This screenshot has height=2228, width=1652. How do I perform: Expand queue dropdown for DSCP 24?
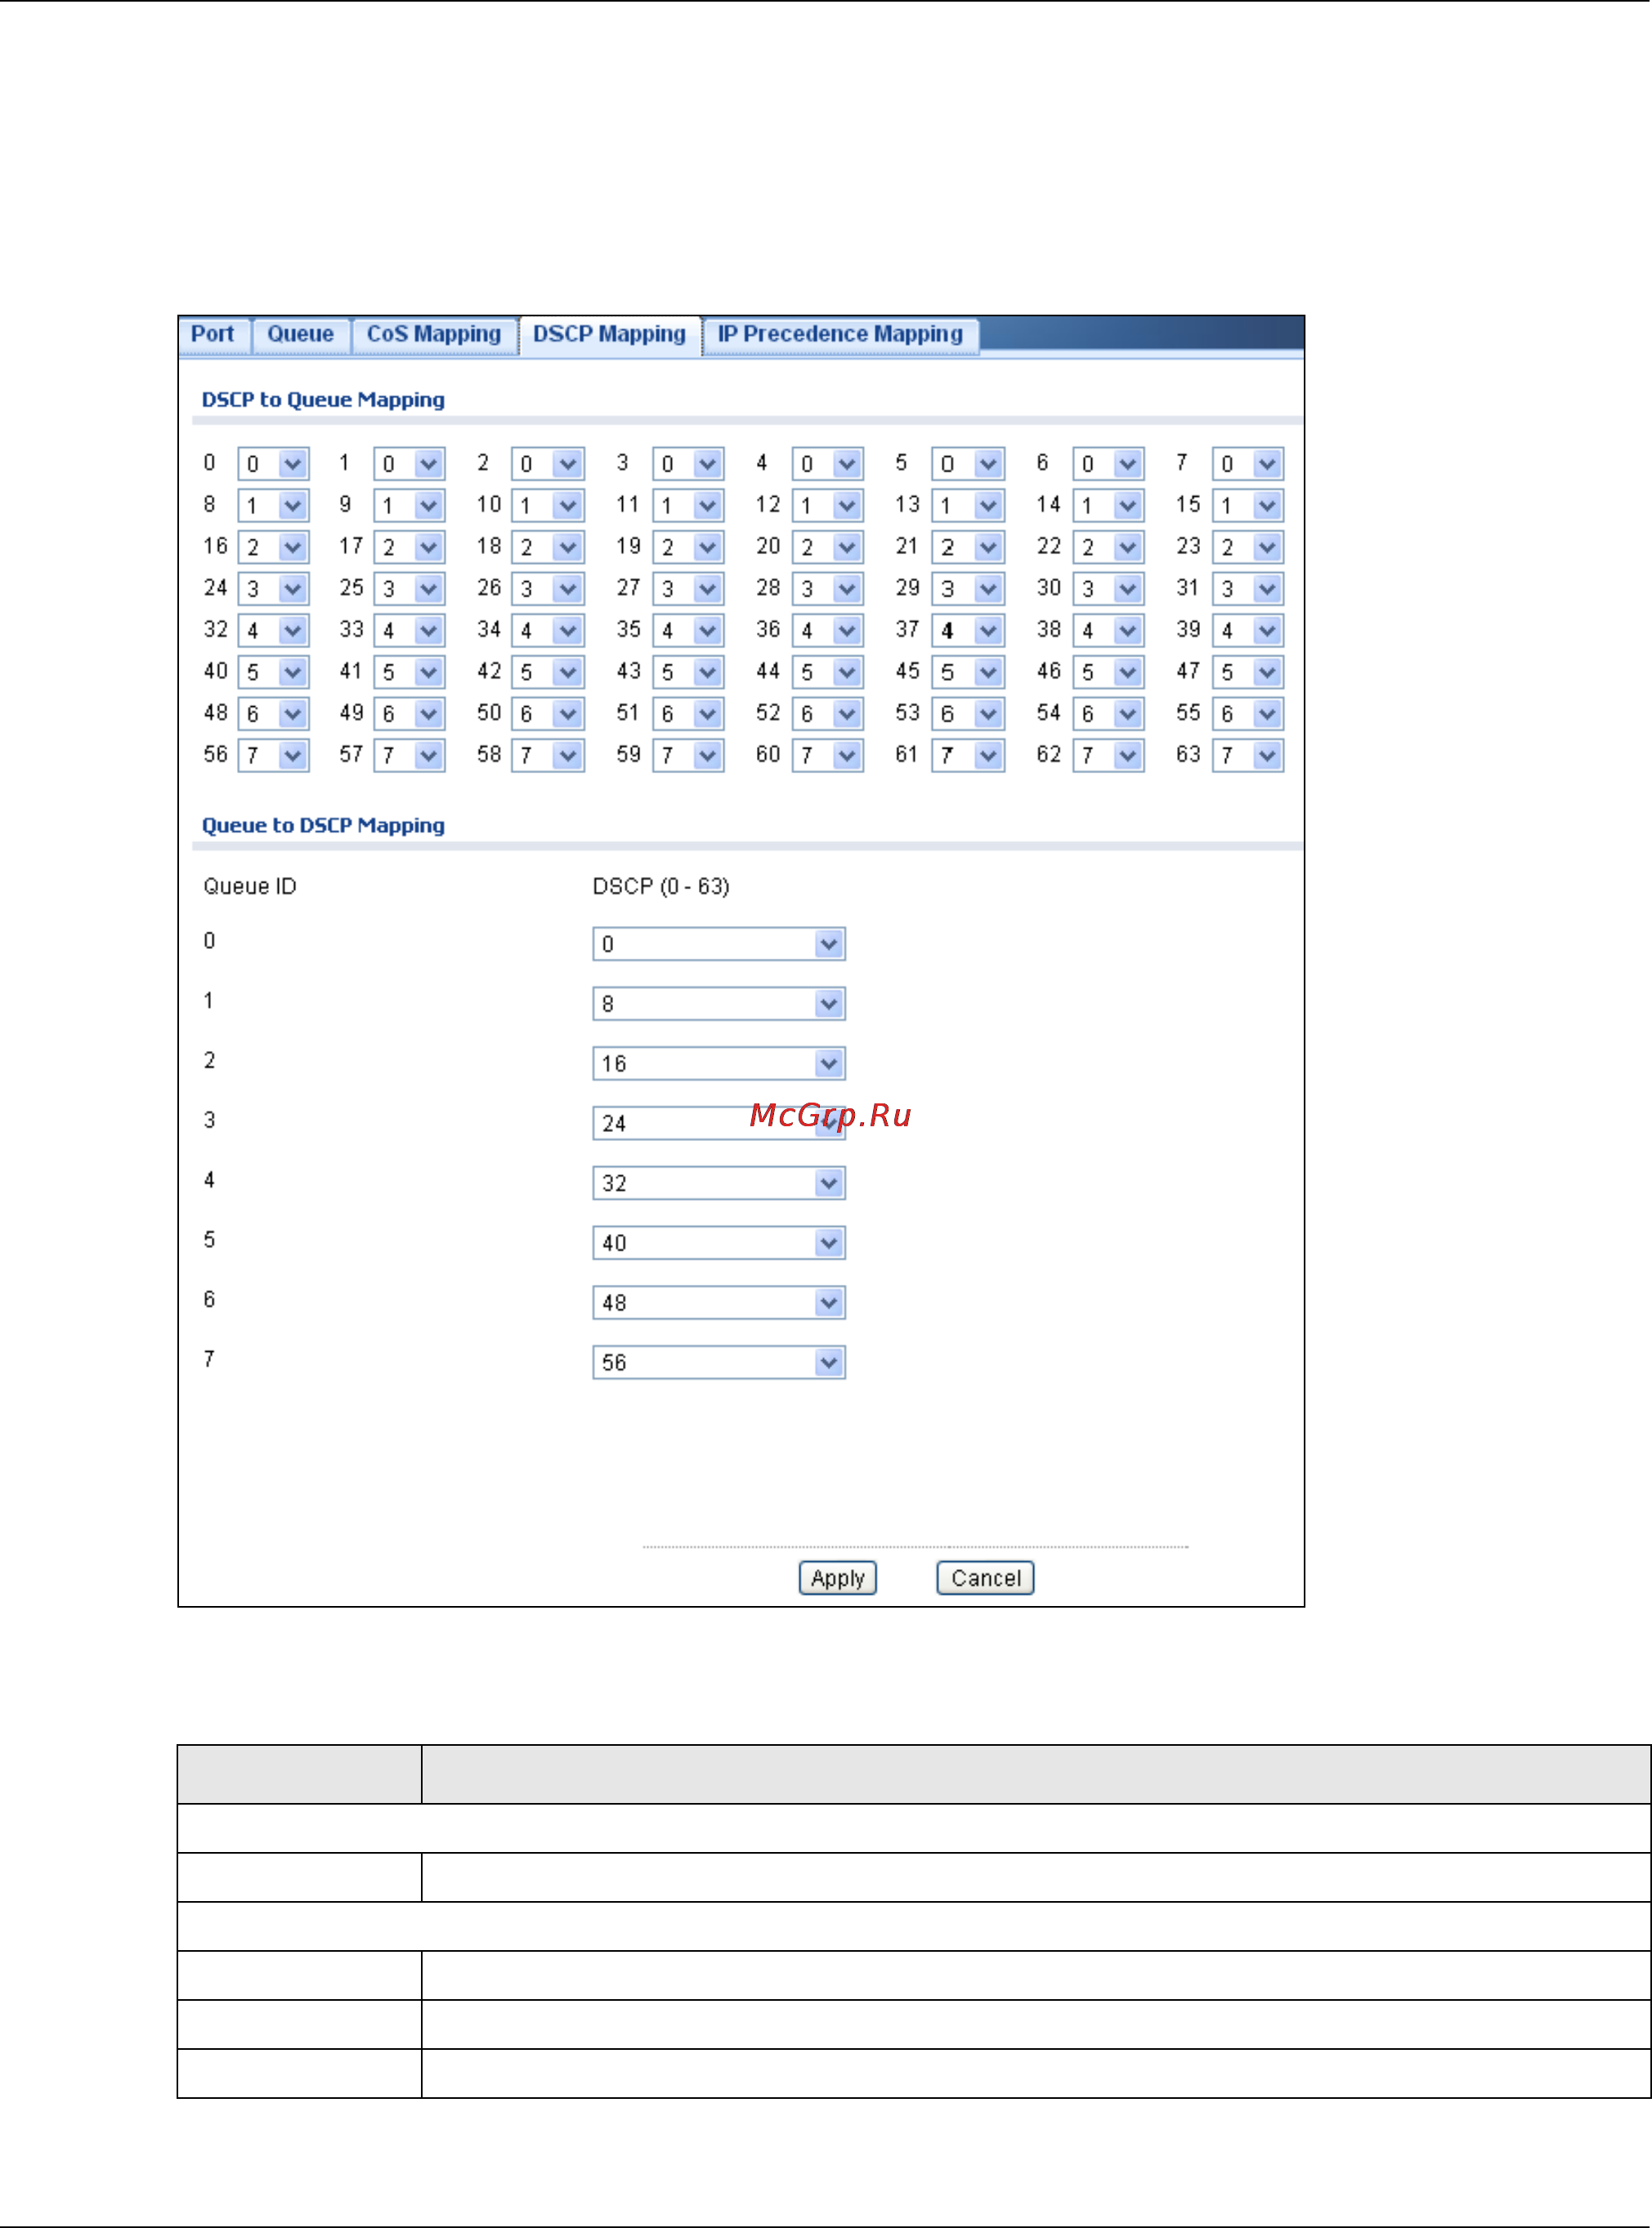[x=273, y=589]
